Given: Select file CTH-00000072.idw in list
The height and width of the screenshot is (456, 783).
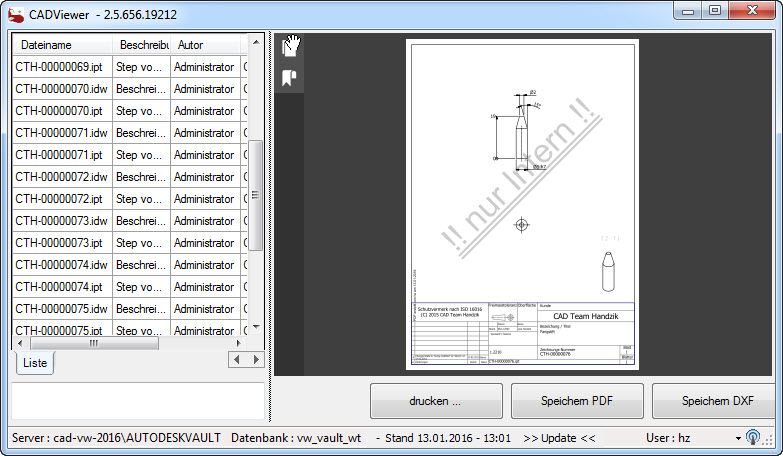Looking at the screenshot, I should click(61, 177).
